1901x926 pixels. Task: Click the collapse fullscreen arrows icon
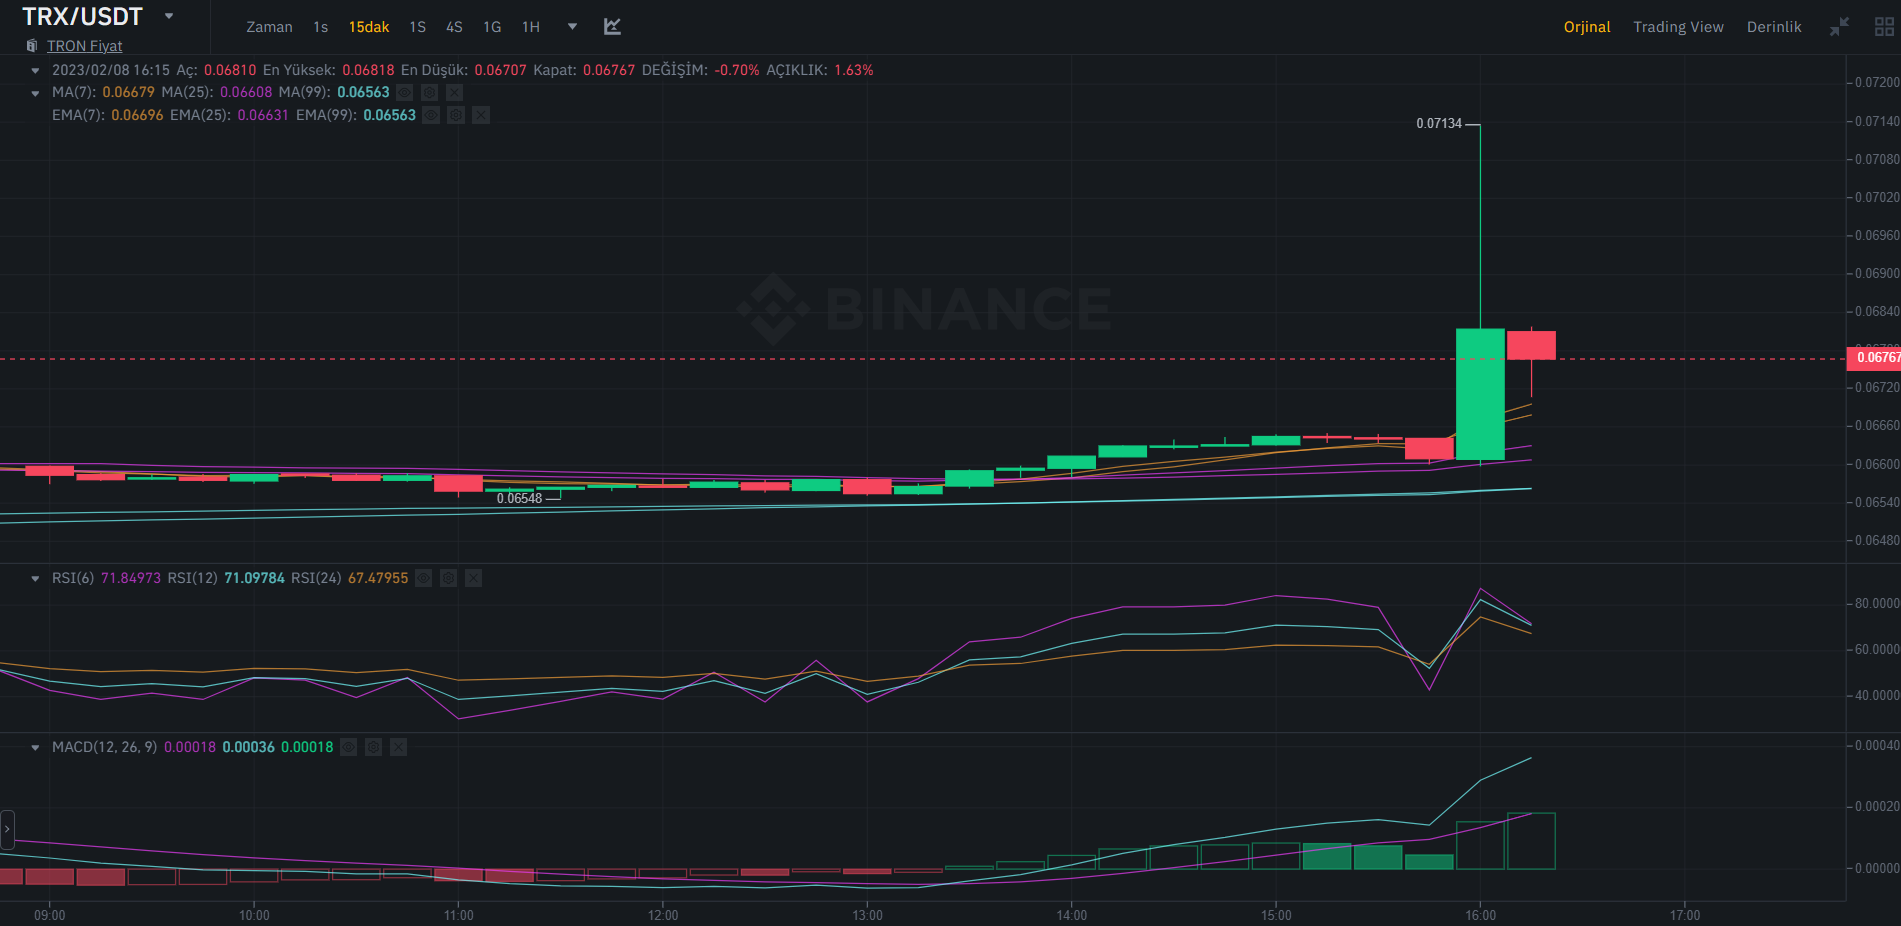[1839, 27]
